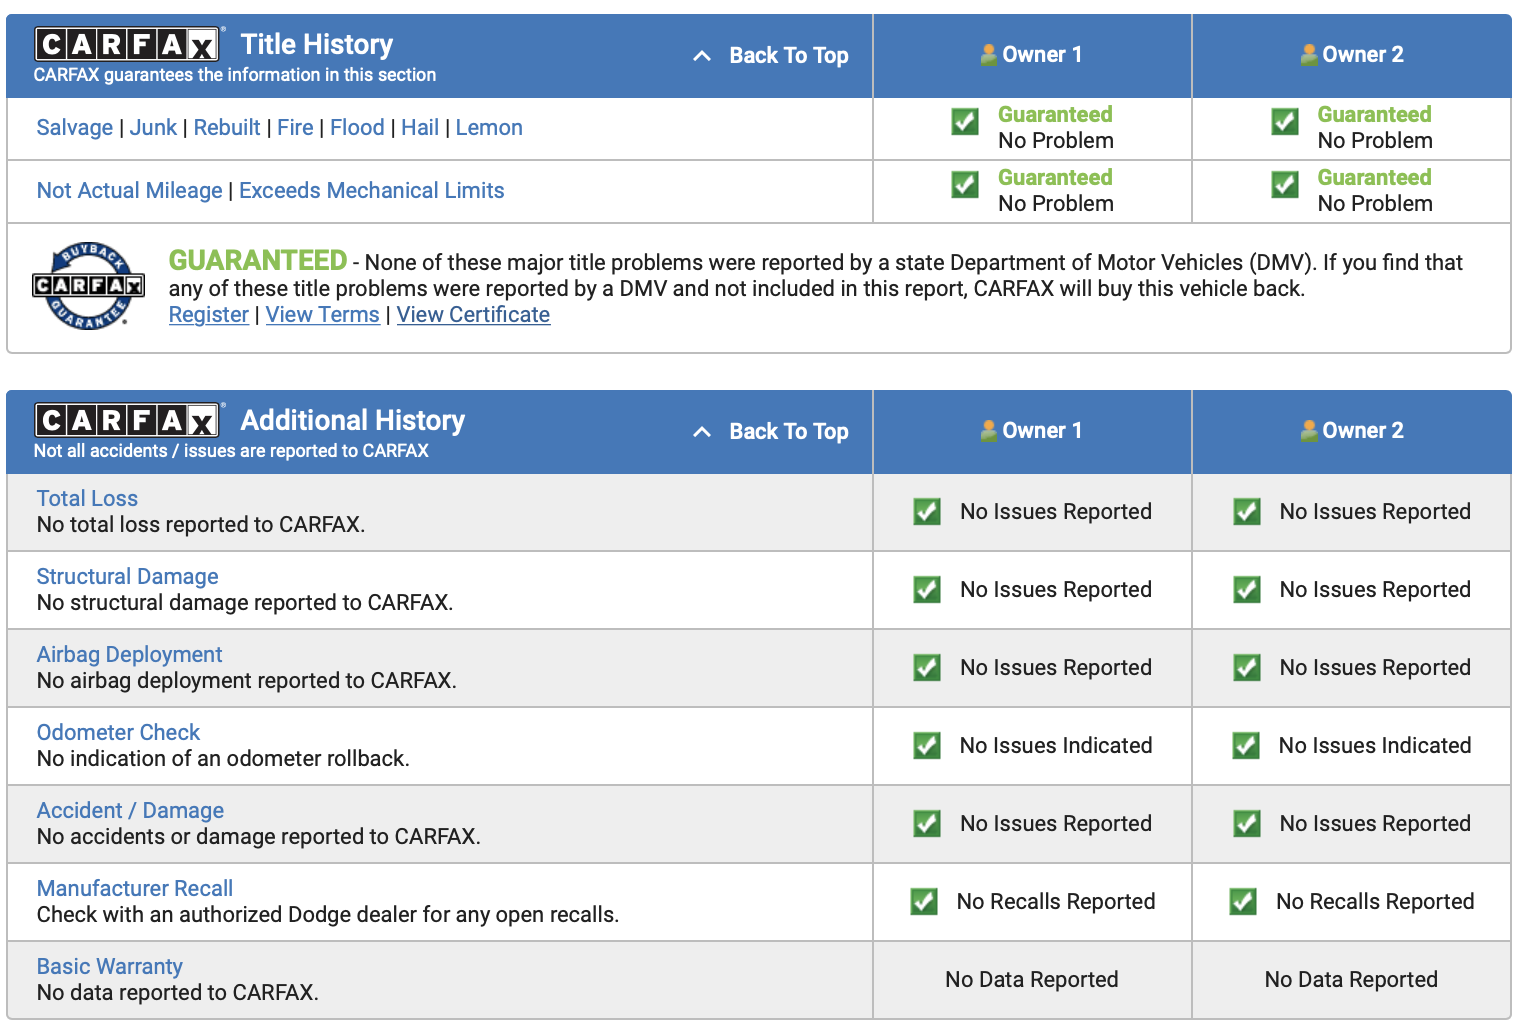This screenshot has height=1028, width=1522.
Task: Open the Salvage title definition link
Action: pyautogui.click(x=75, y=128)
